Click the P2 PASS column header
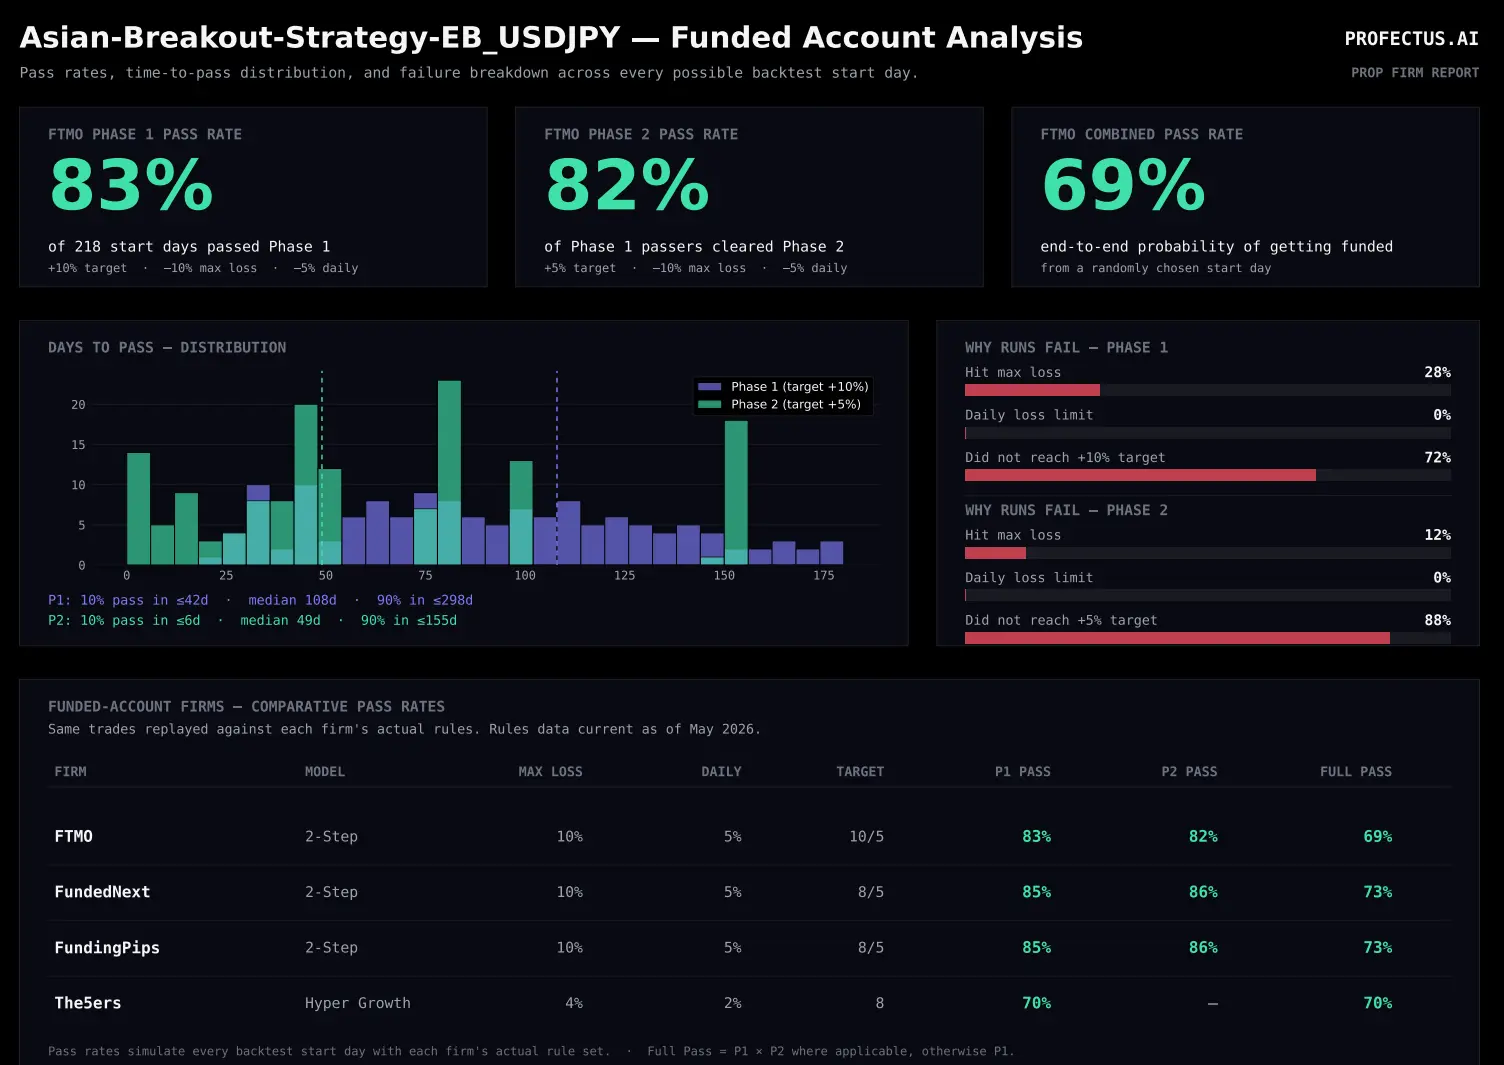Screen dimensions: 1504x1065 click(x=1189, y=772)
